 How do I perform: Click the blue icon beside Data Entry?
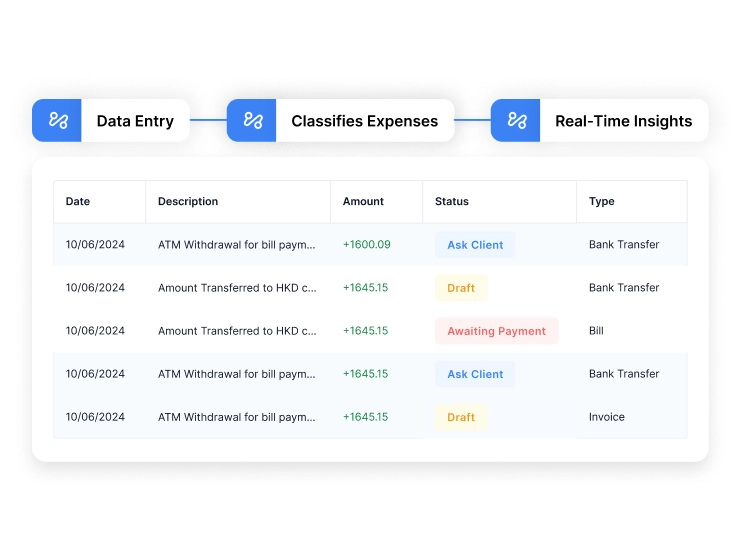click(57, 121)
